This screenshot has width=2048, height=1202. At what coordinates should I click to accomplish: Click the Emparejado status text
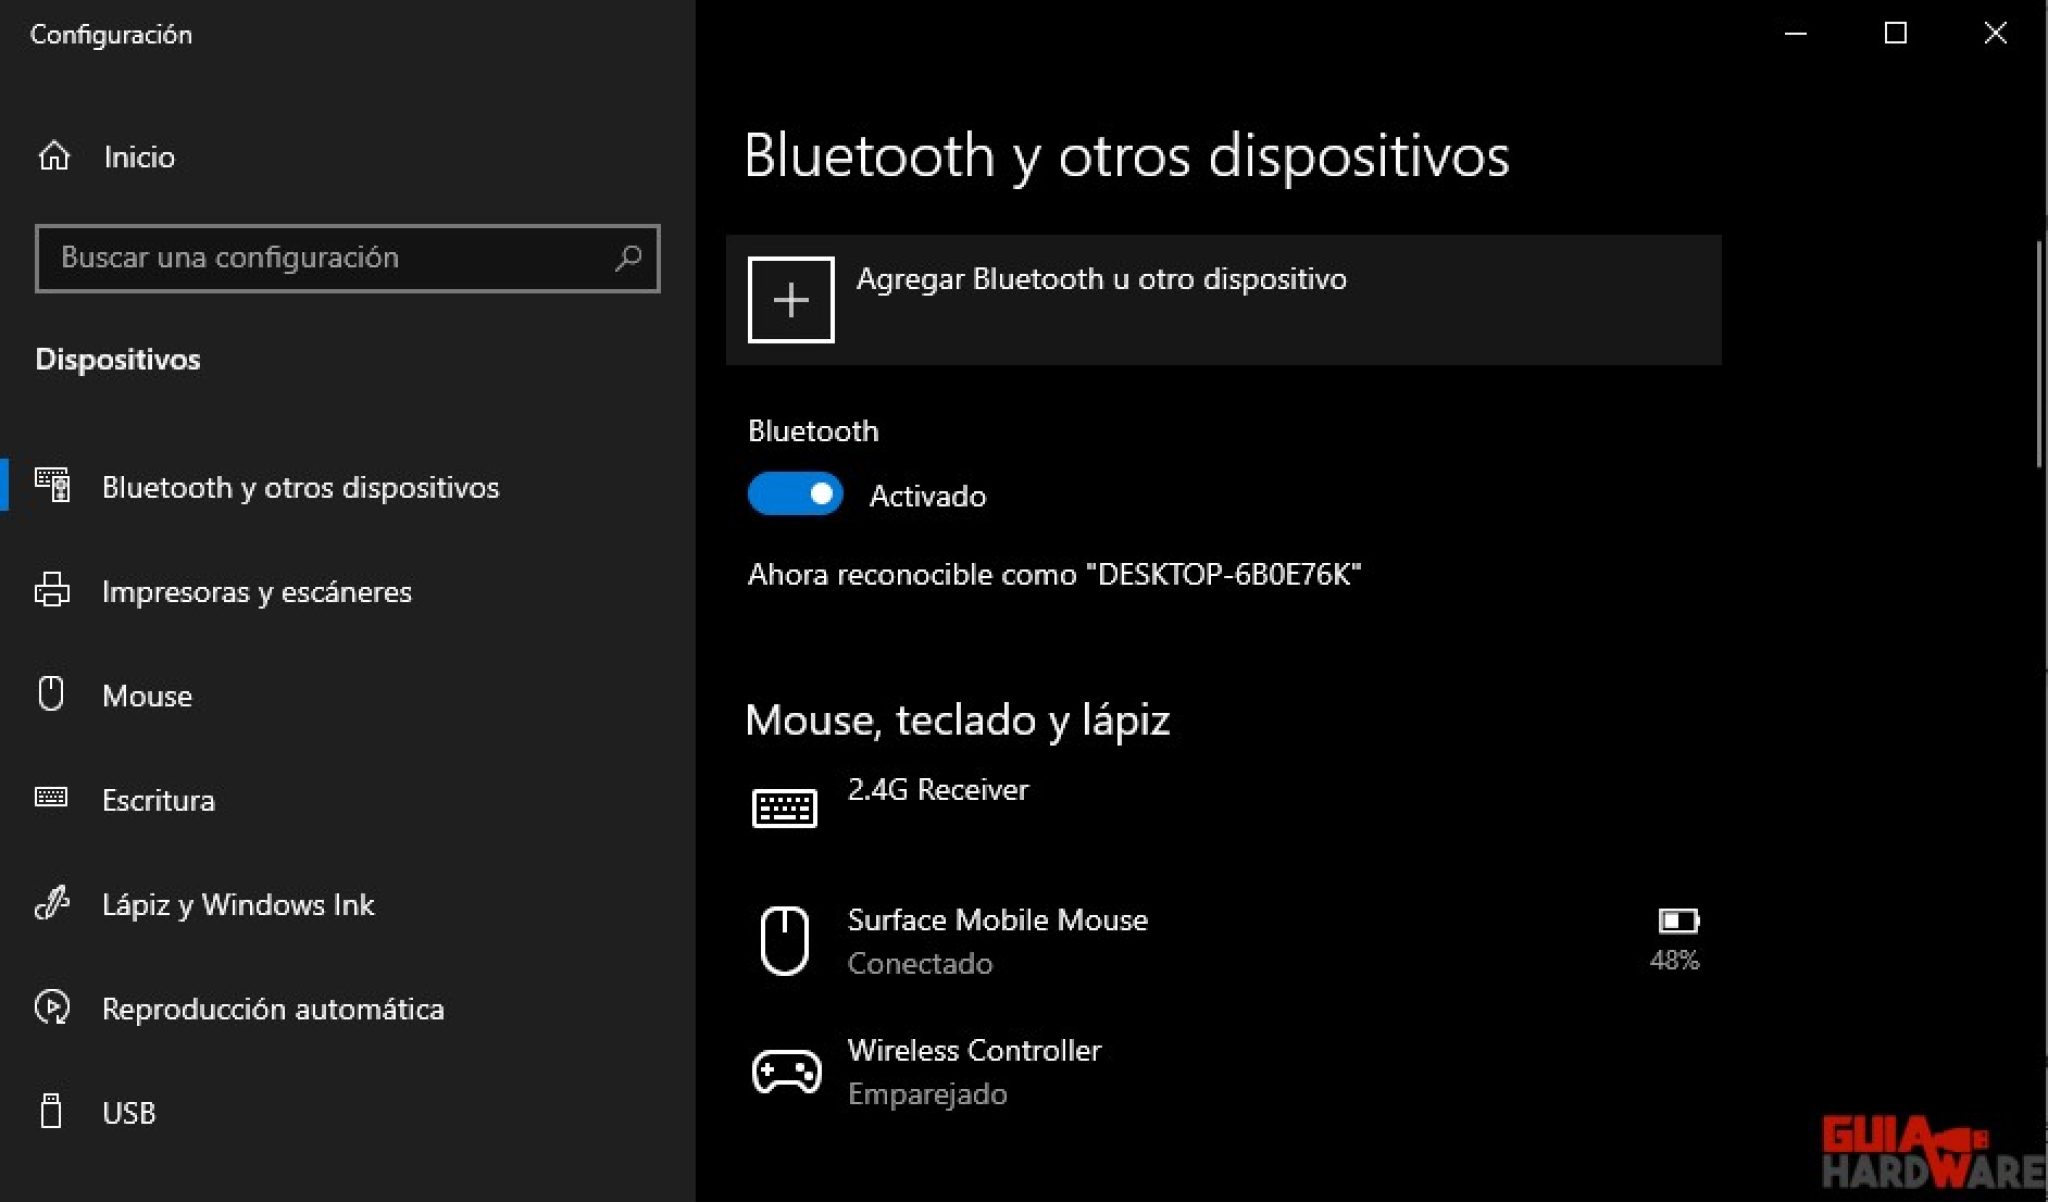(x=927, y=1094)
